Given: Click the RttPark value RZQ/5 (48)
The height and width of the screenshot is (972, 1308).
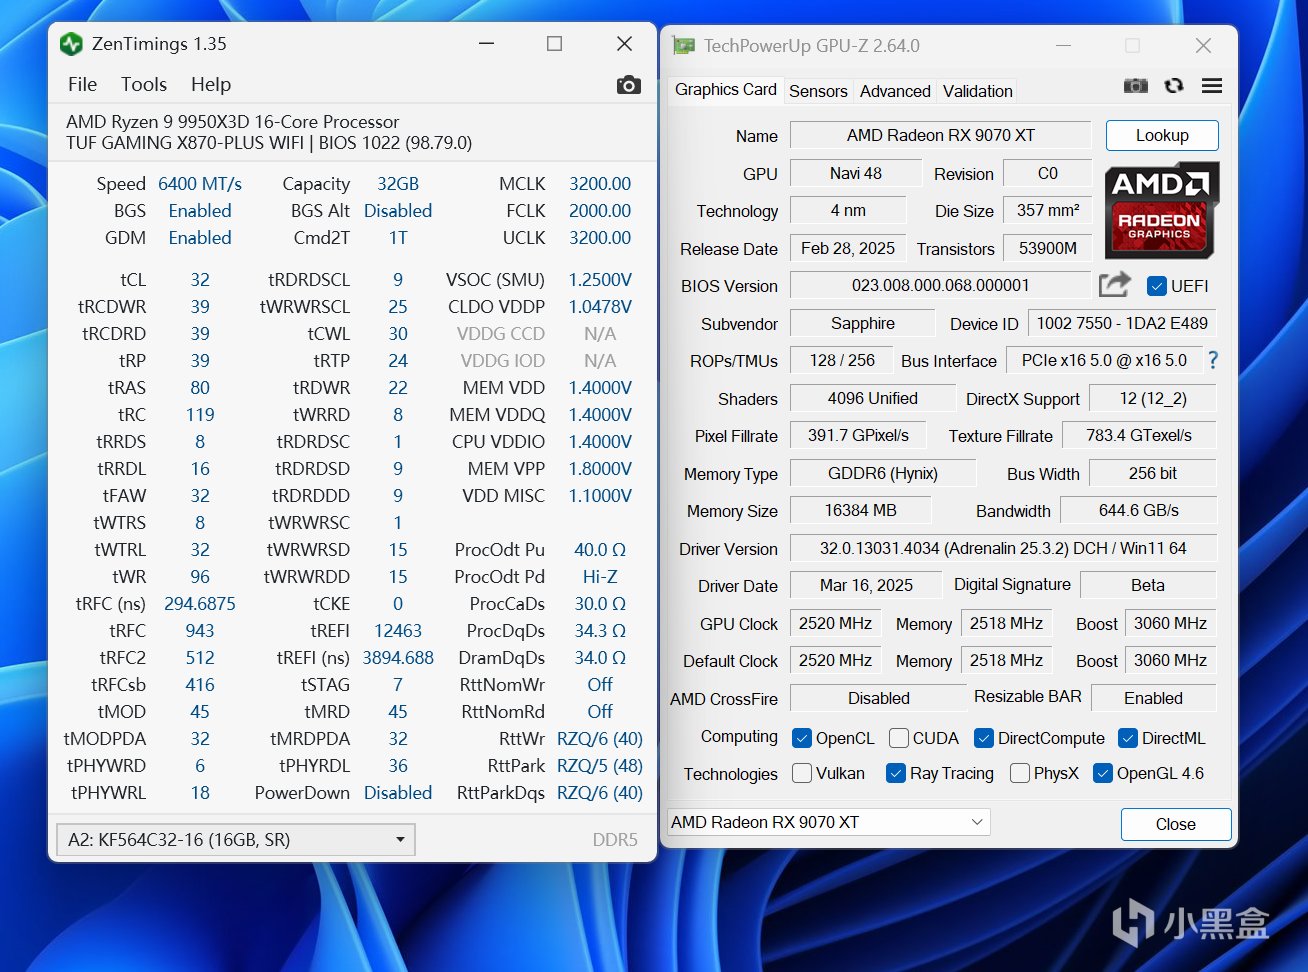Looking at the screenshot, I should click(600, 766).
